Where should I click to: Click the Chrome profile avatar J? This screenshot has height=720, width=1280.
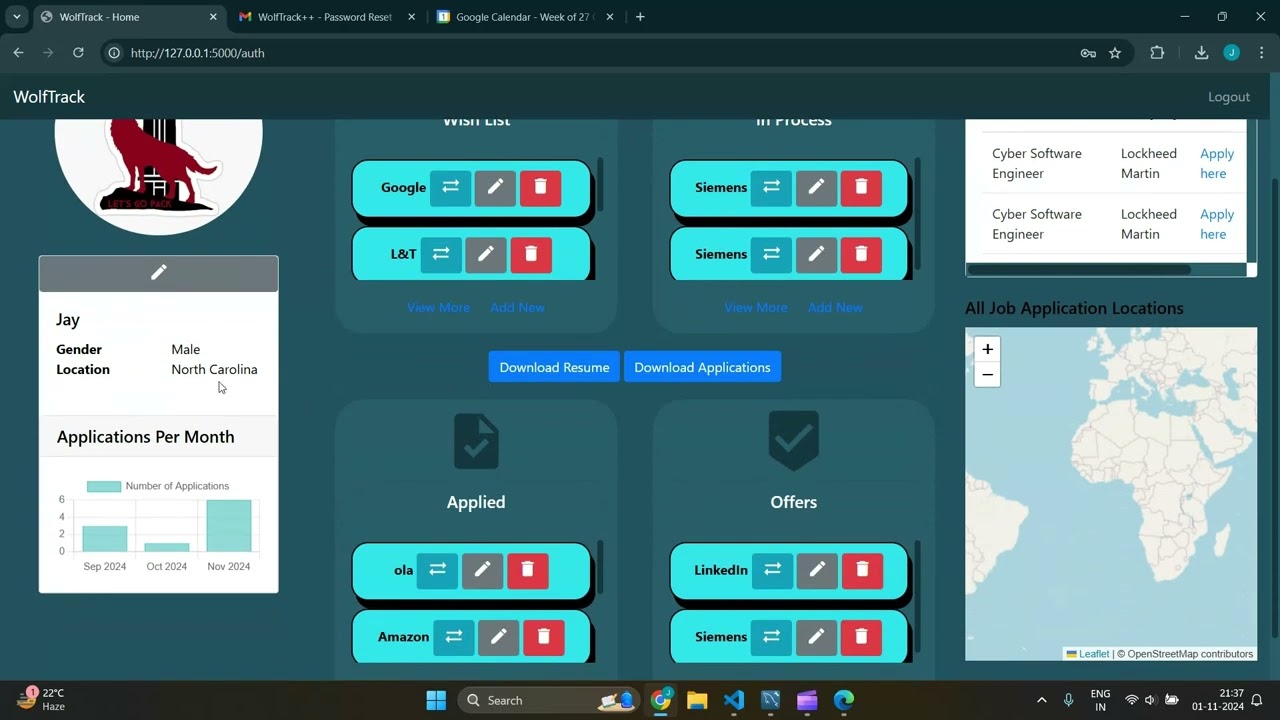[x=1231, y=53]
